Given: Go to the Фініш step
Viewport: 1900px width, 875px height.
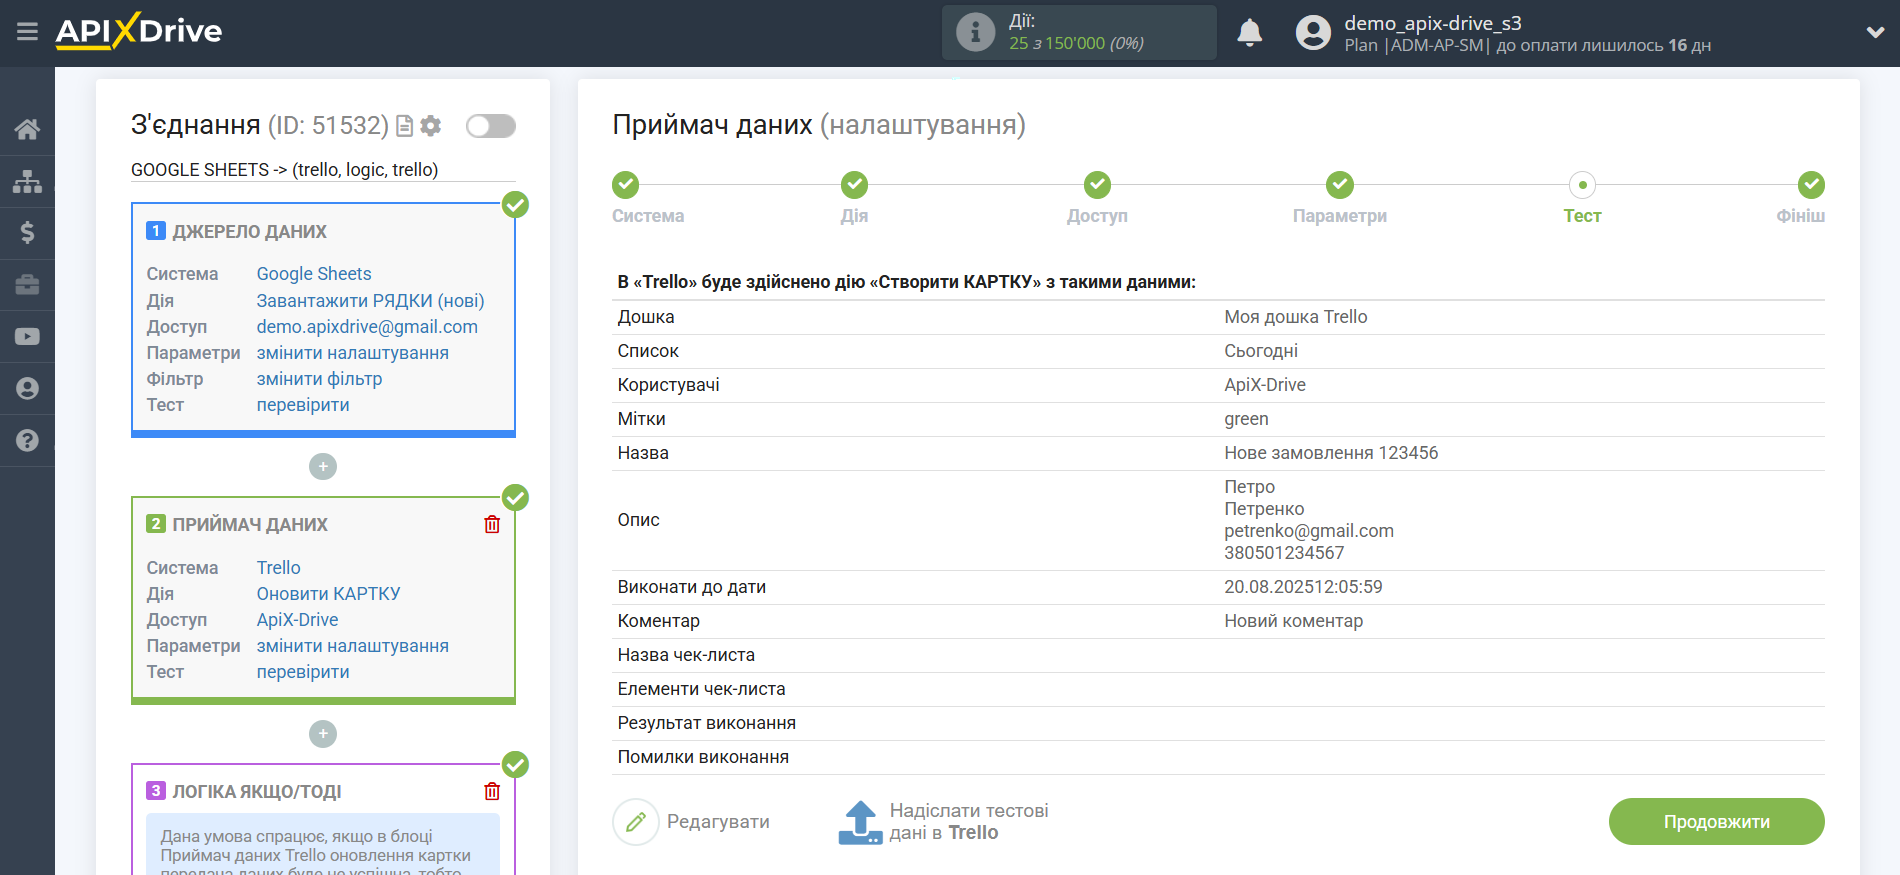Looking at the screenshot, I should click(x=1811, y=185).
